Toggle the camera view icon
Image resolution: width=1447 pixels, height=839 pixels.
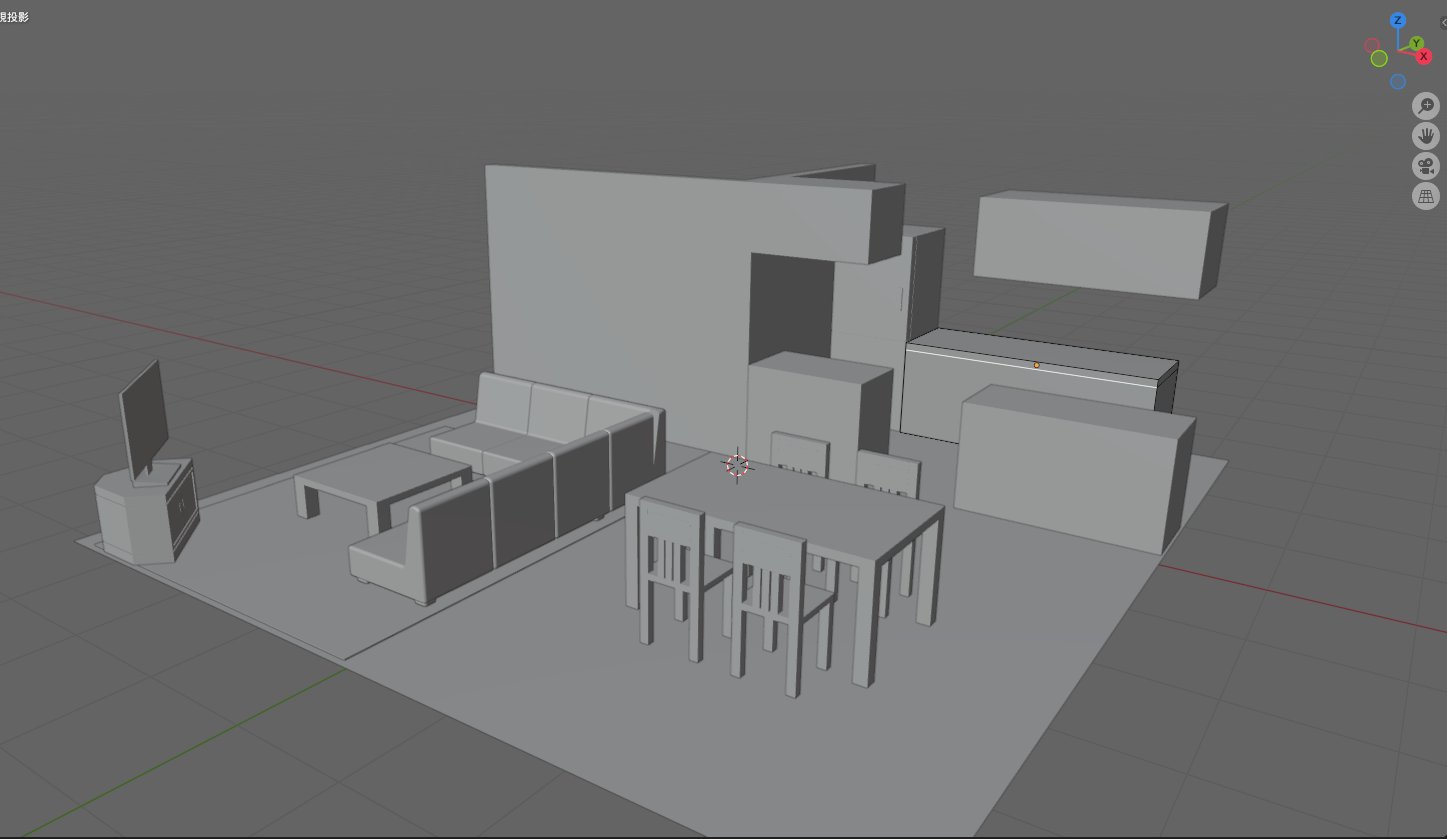(x=1426, y=166)
